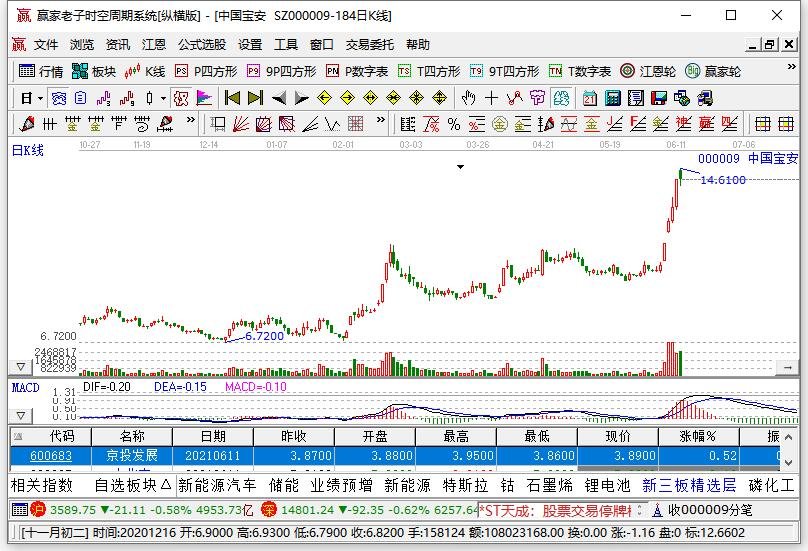
Task: Switch to the 新三板精选层 tab
Action: (x=689, y=485)
